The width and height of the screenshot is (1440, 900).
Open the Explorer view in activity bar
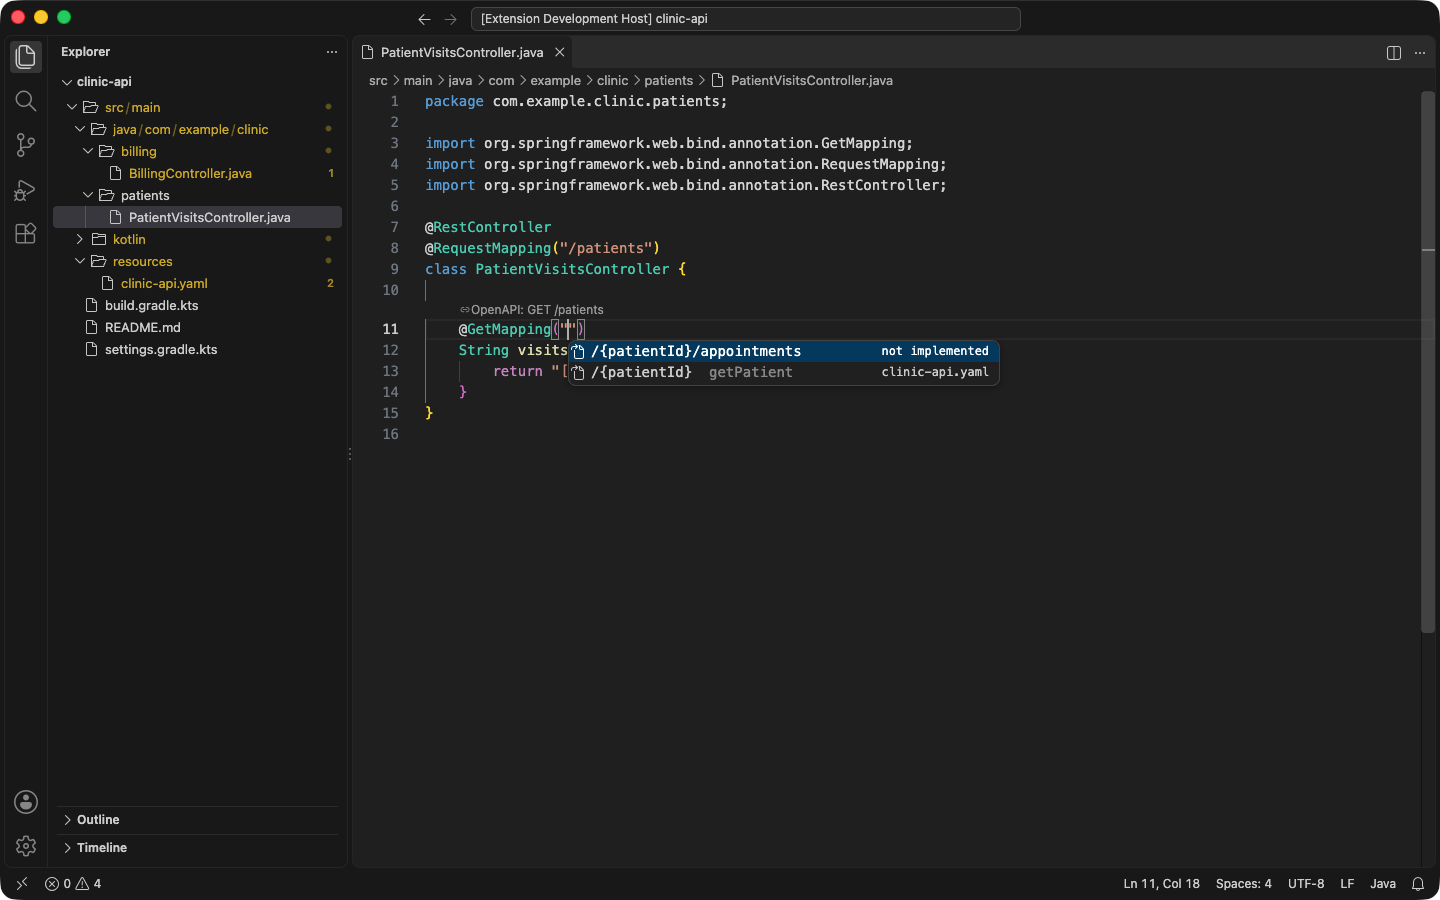click(x=26, y=57)
